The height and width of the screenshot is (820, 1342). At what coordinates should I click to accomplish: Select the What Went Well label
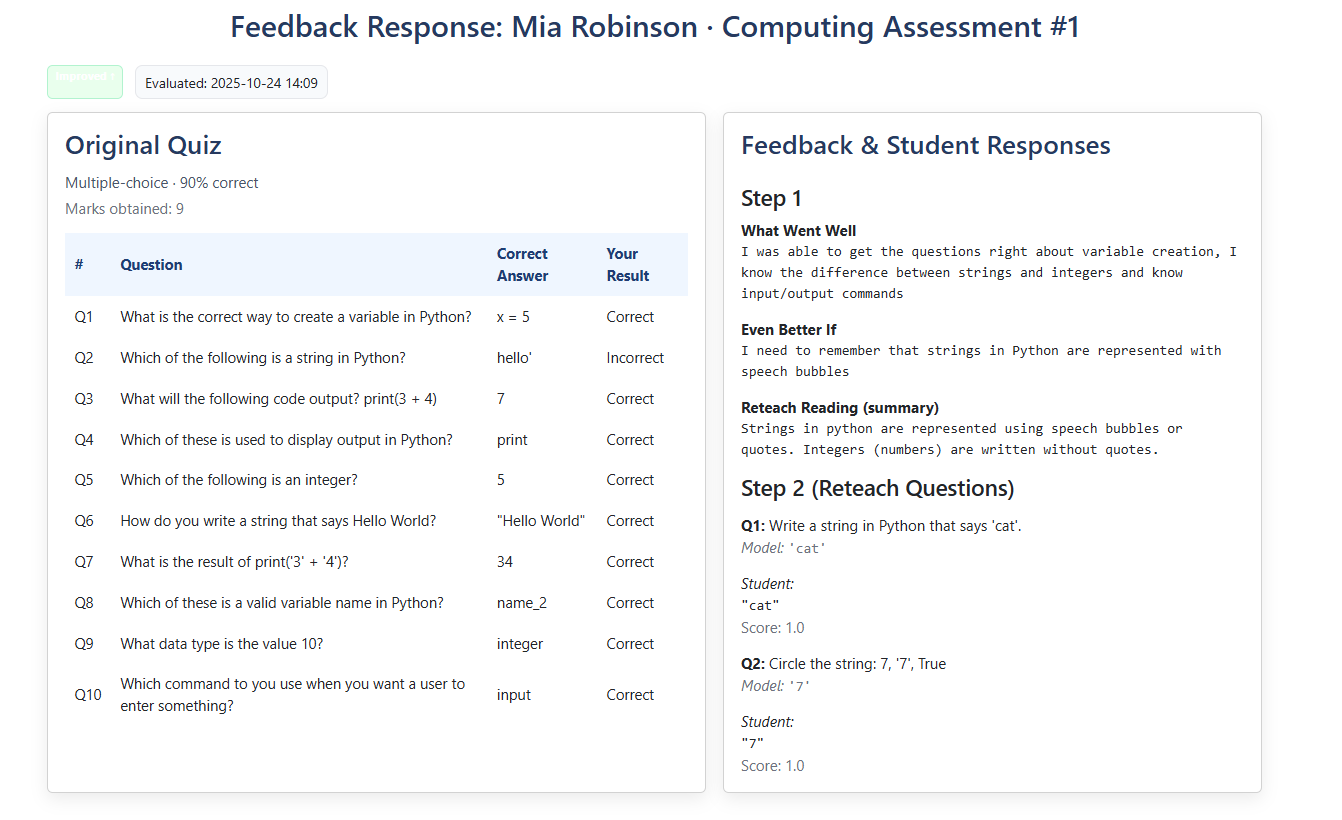tap(798, 231)
